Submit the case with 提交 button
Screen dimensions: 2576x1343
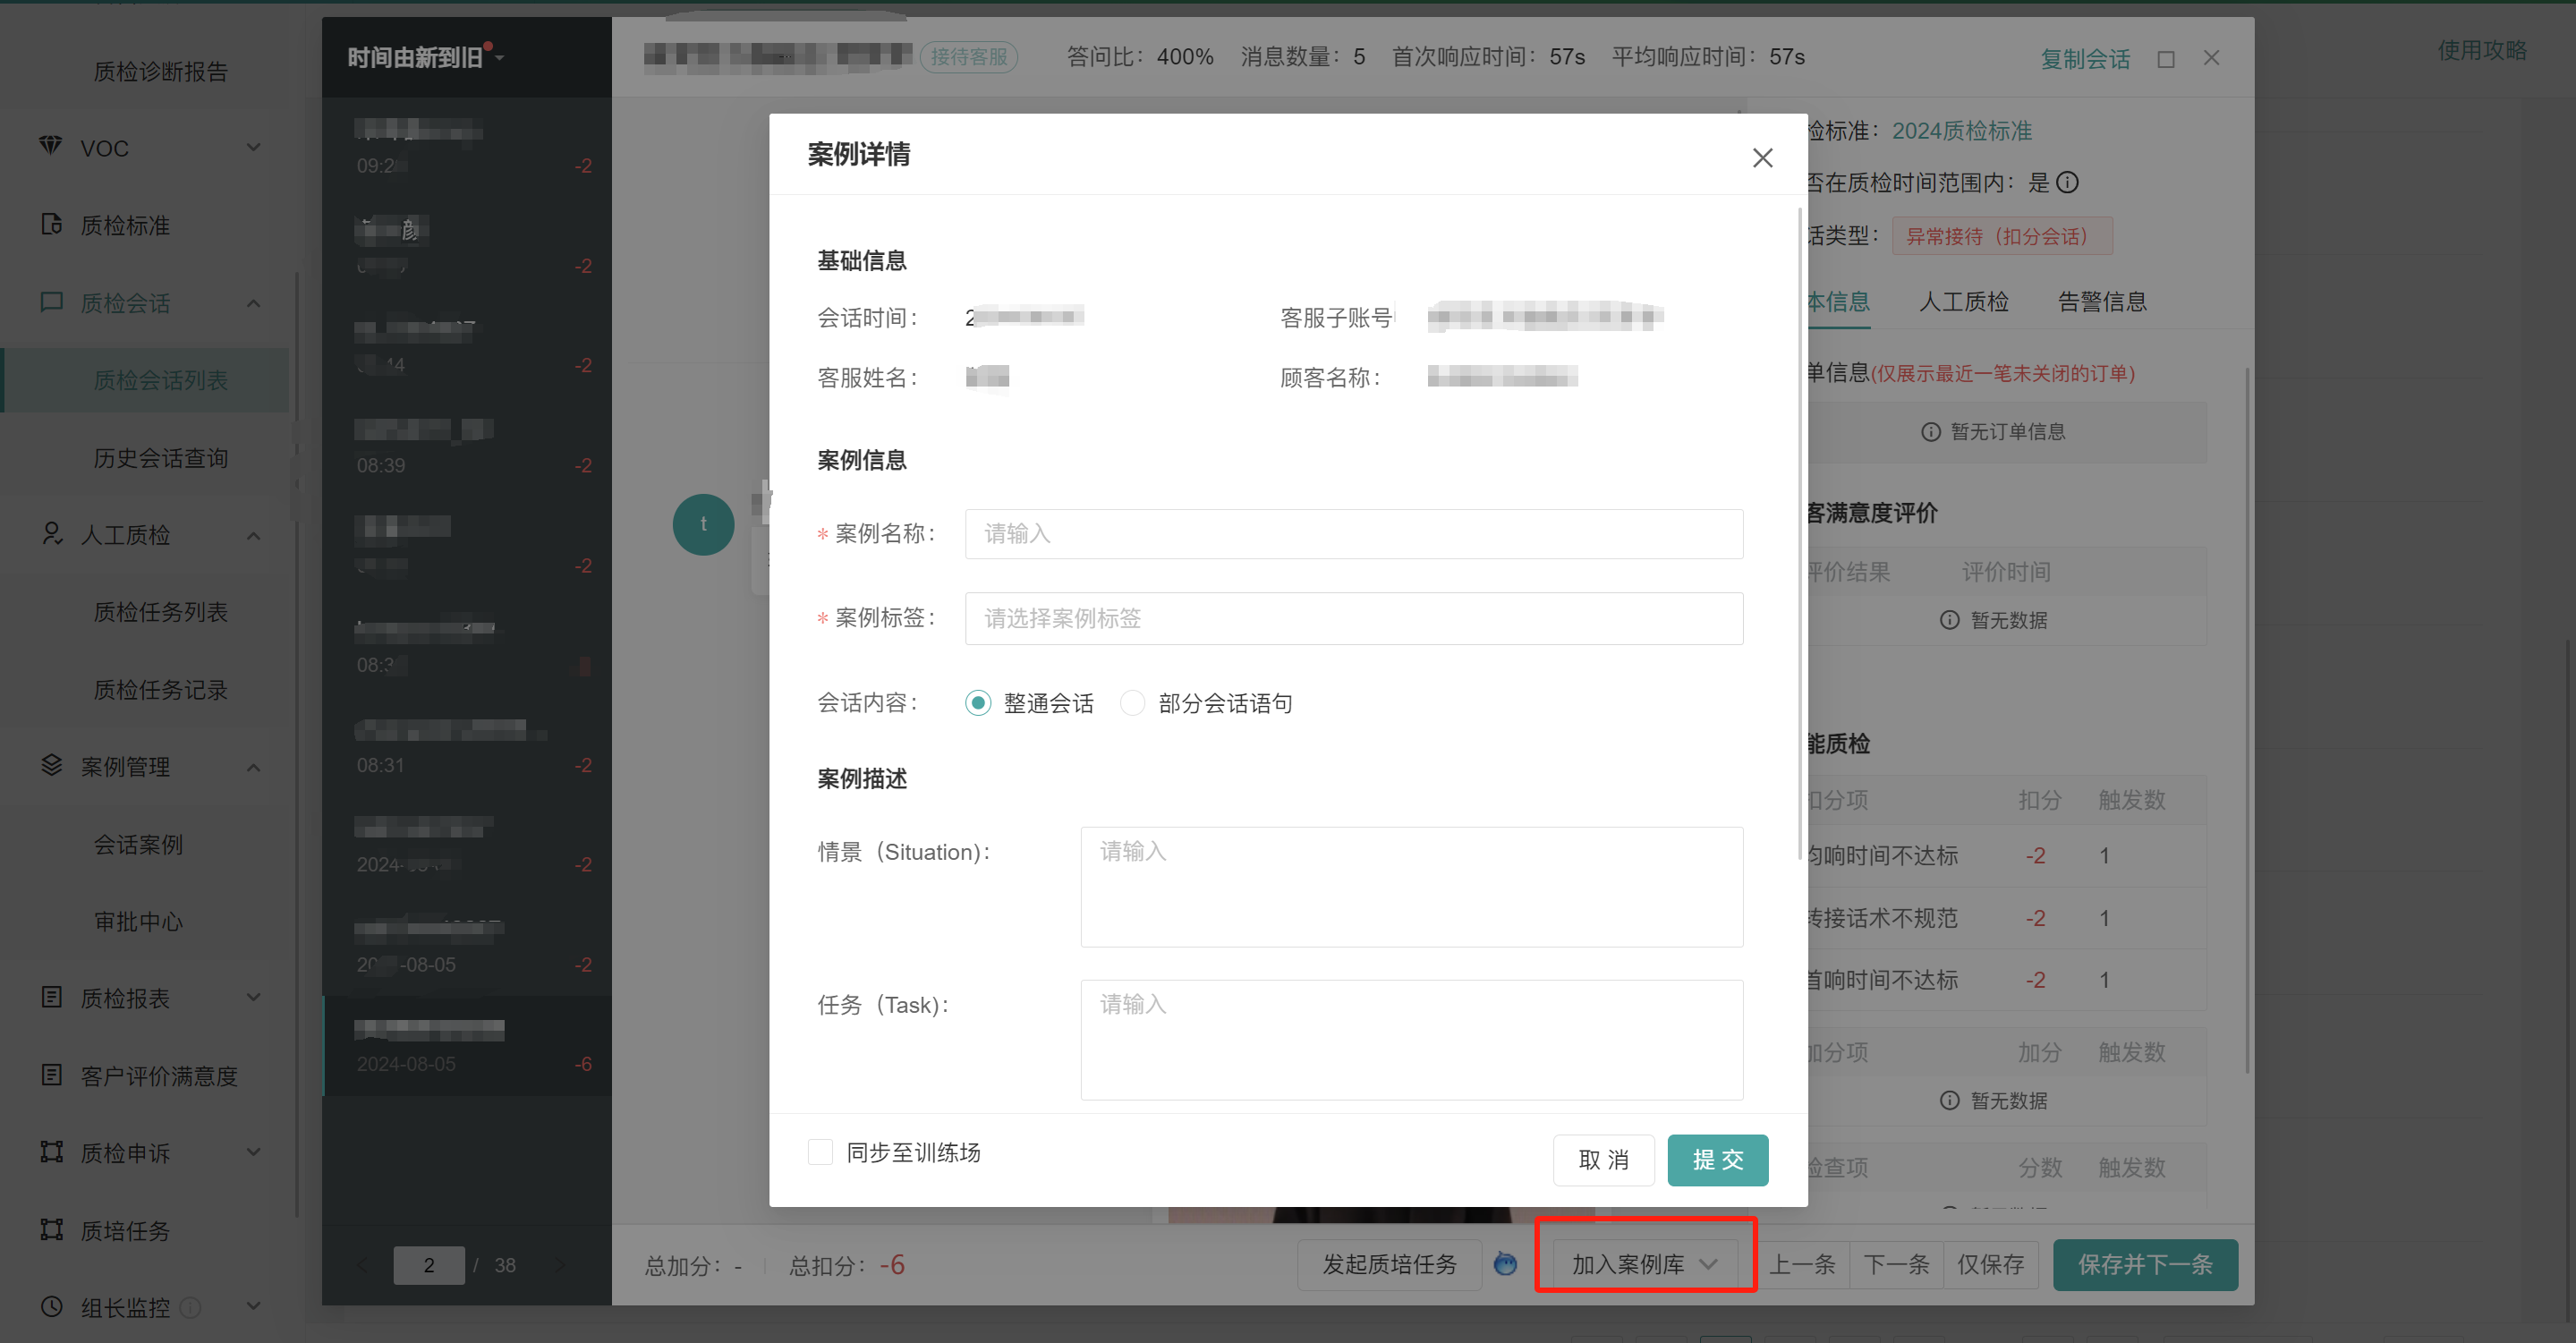1718,1160
